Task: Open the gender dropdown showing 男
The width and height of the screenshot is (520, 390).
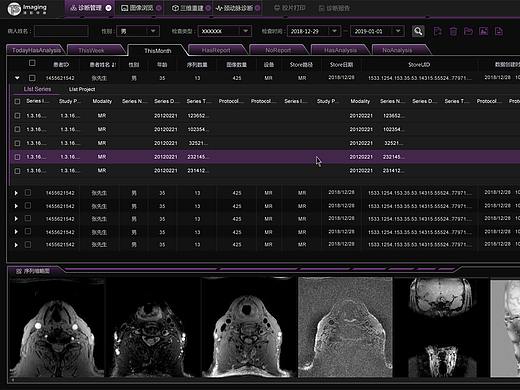Action: click(x=138, y=31)
